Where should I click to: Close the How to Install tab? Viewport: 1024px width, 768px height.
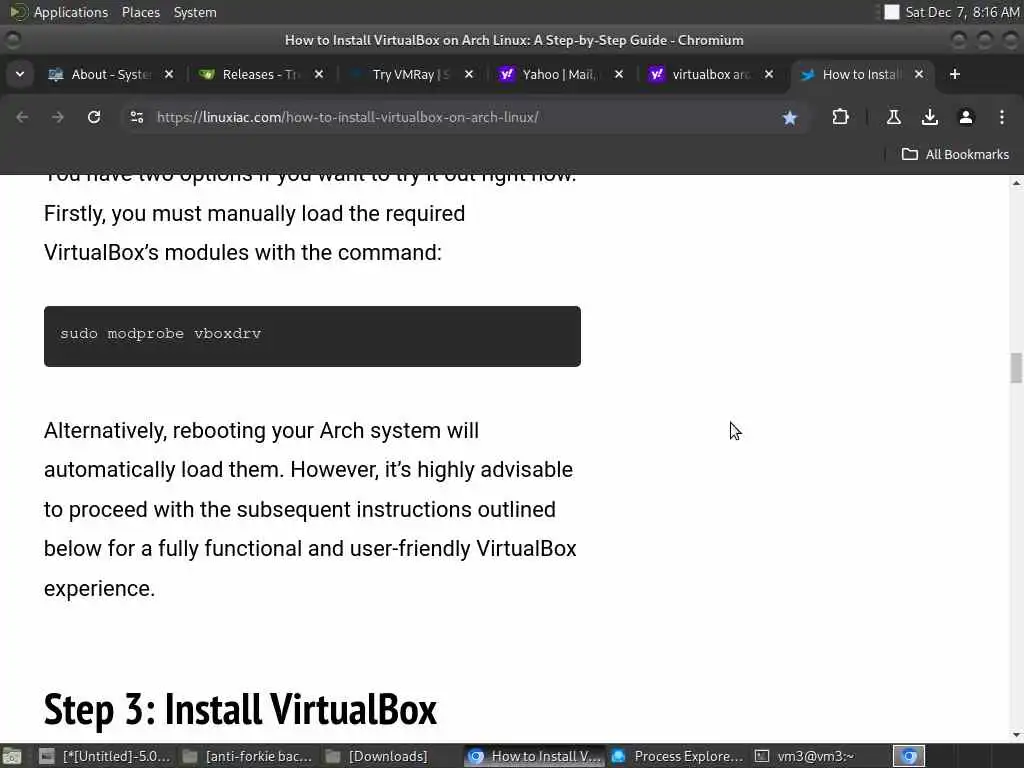point(919,74)
